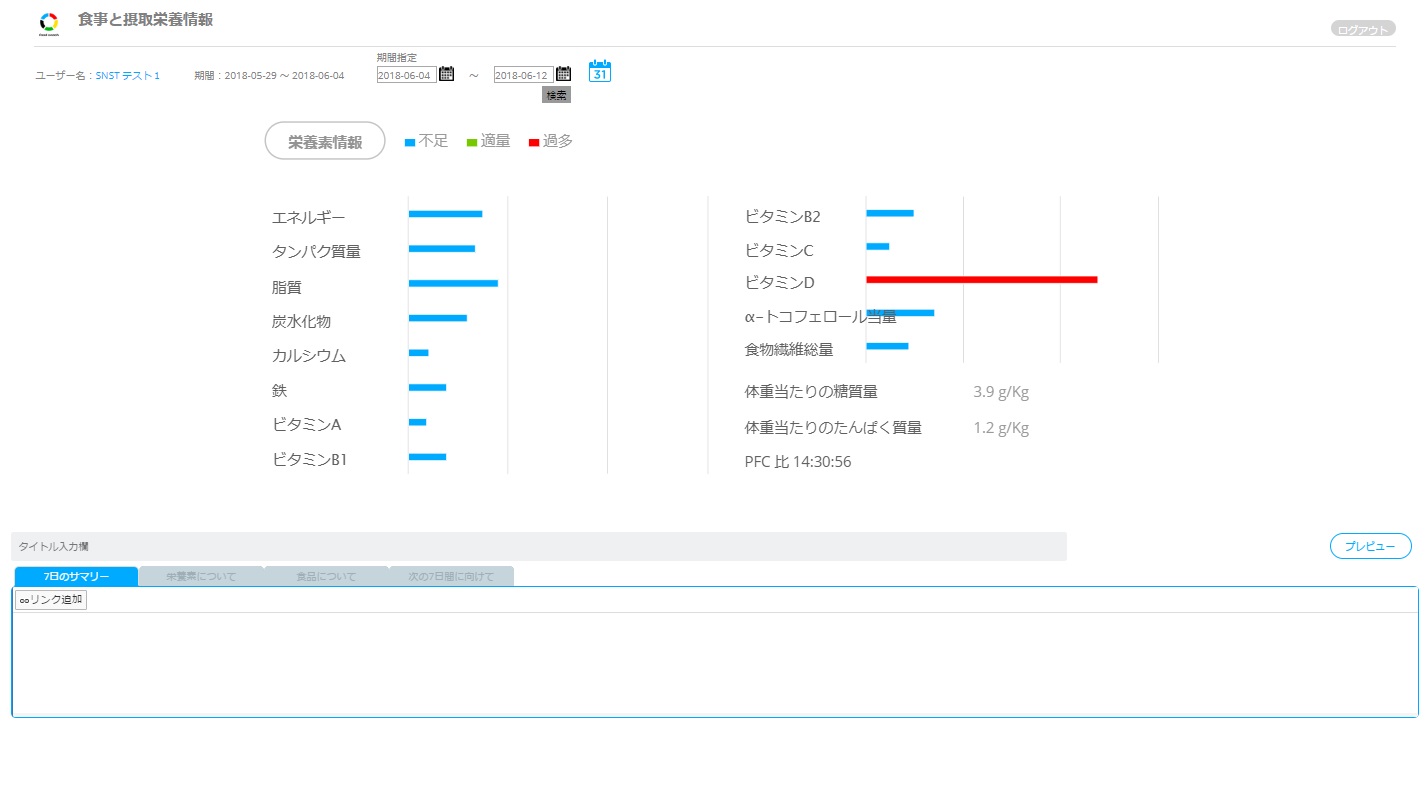
Task: Select the 7日のサマリー tab
Action: [x=76, y=577]
